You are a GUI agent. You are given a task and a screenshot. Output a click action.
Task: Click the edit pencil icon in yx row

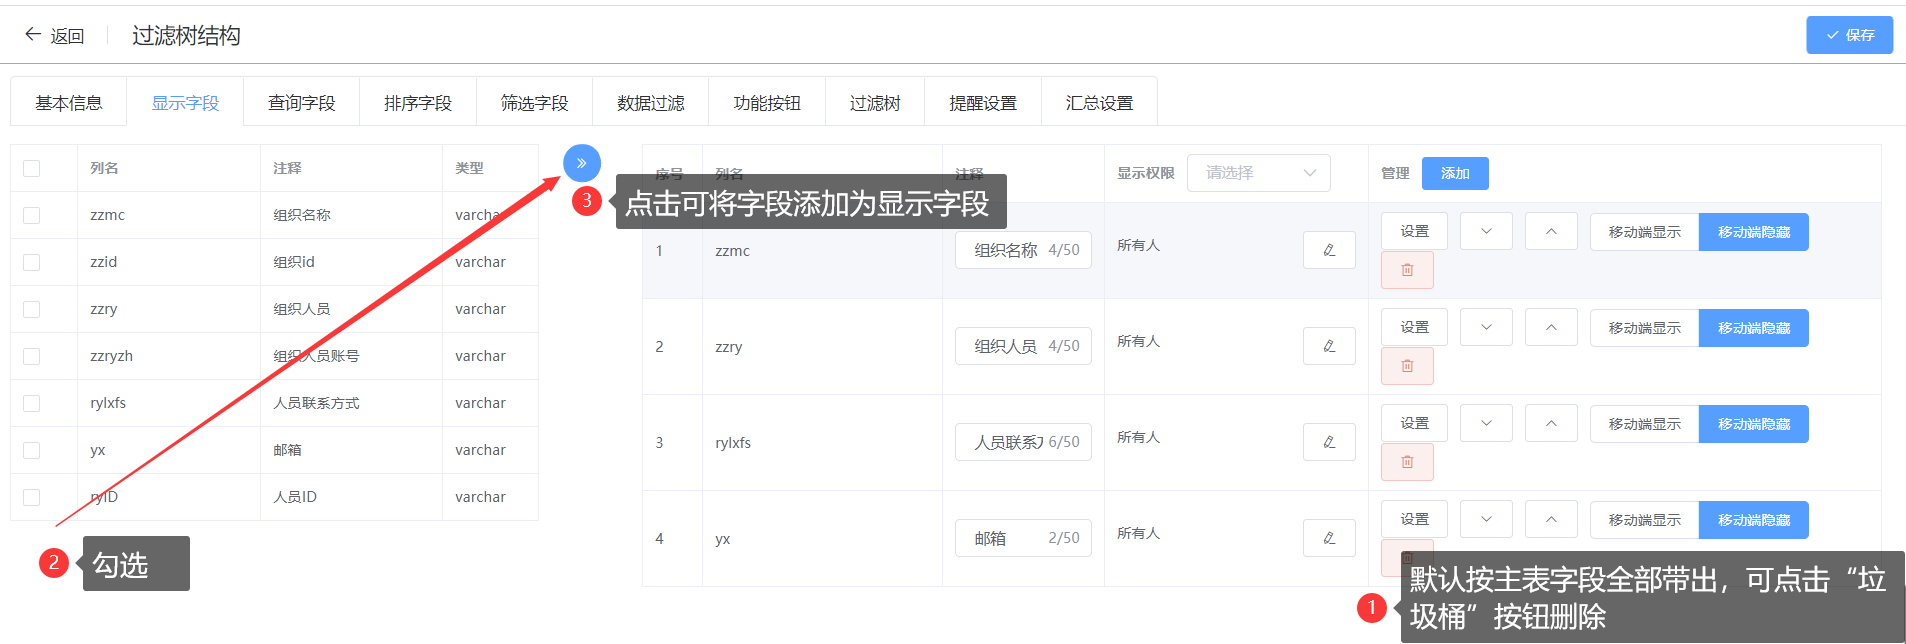tap(1328, 538)
